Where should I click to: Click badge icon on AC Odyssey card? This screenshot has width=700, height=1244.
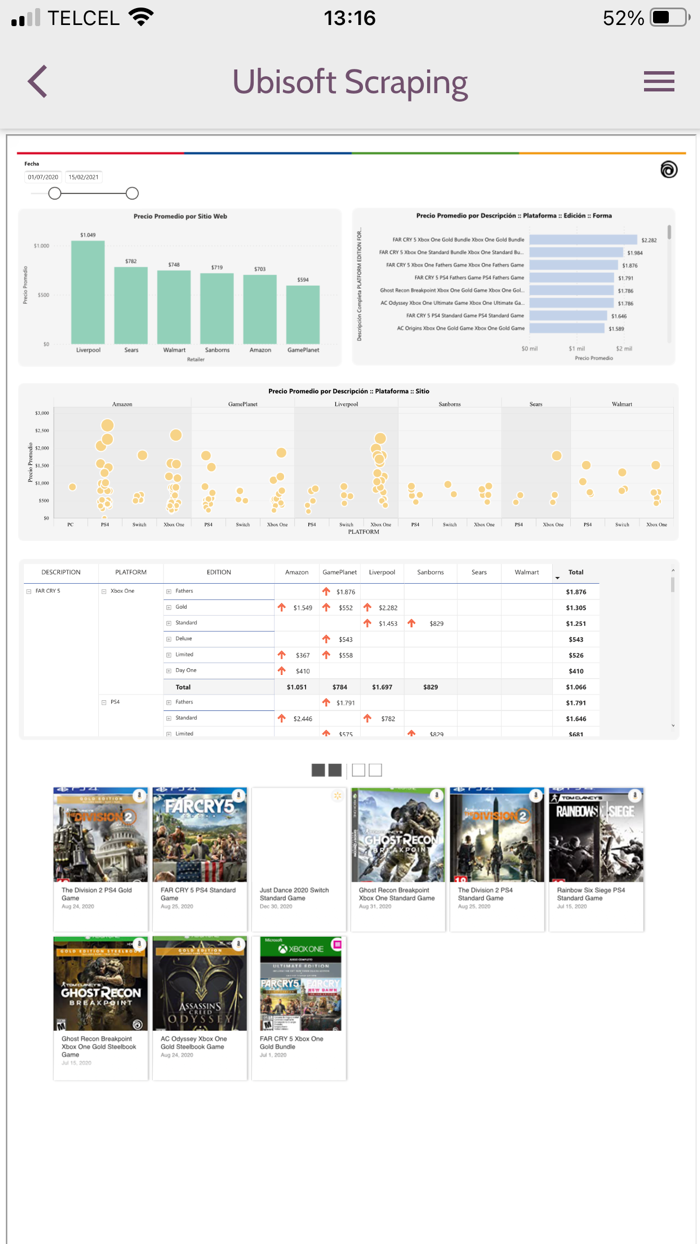tap(238, 944)
